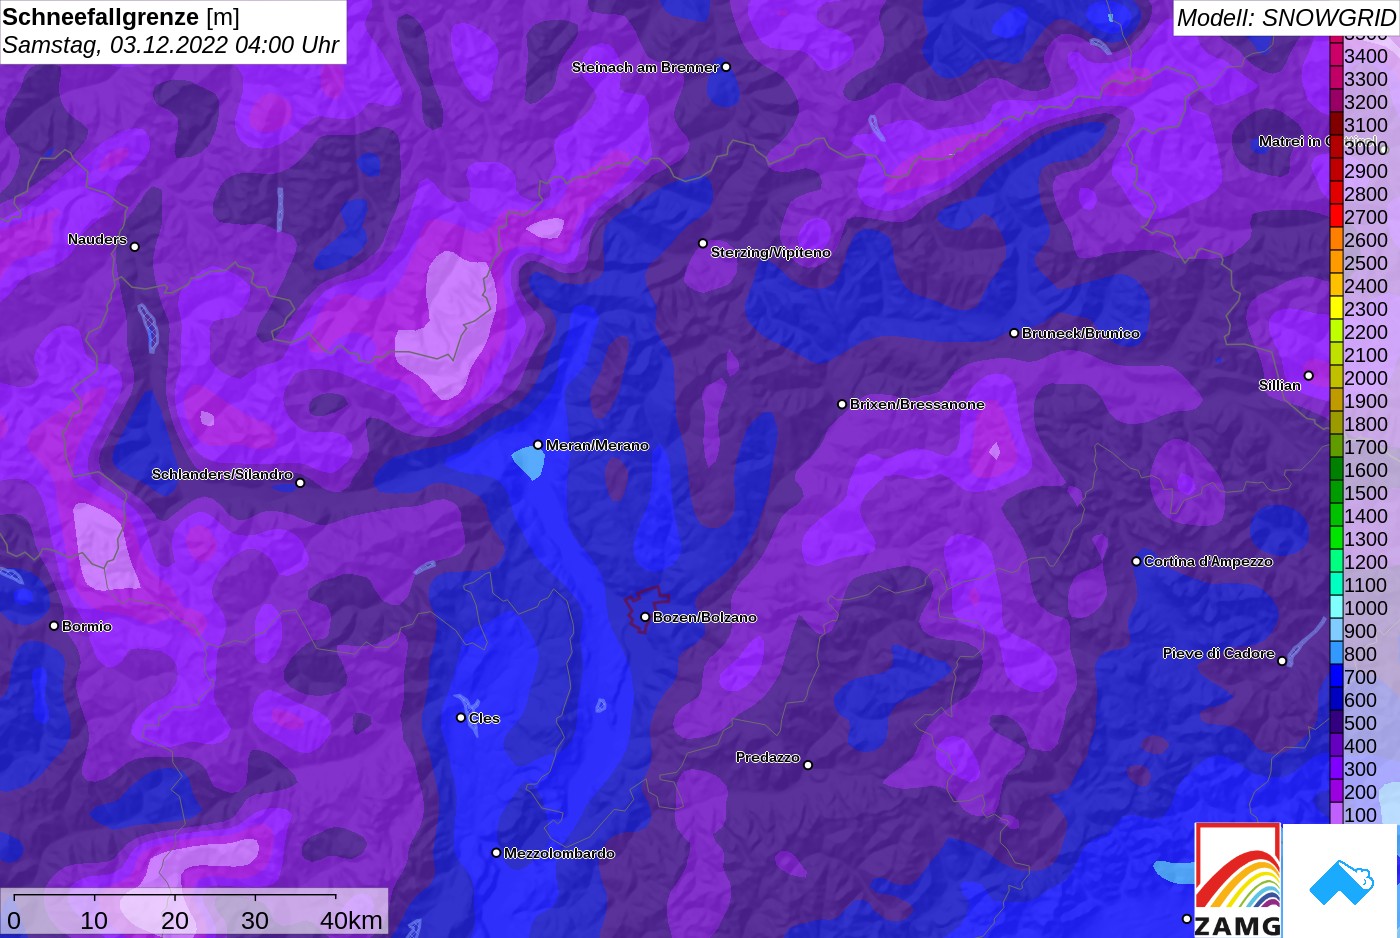Pick the yellow legend swatch for 2300
This screenshot has width=1400, height=938.
coord(1336,309)
